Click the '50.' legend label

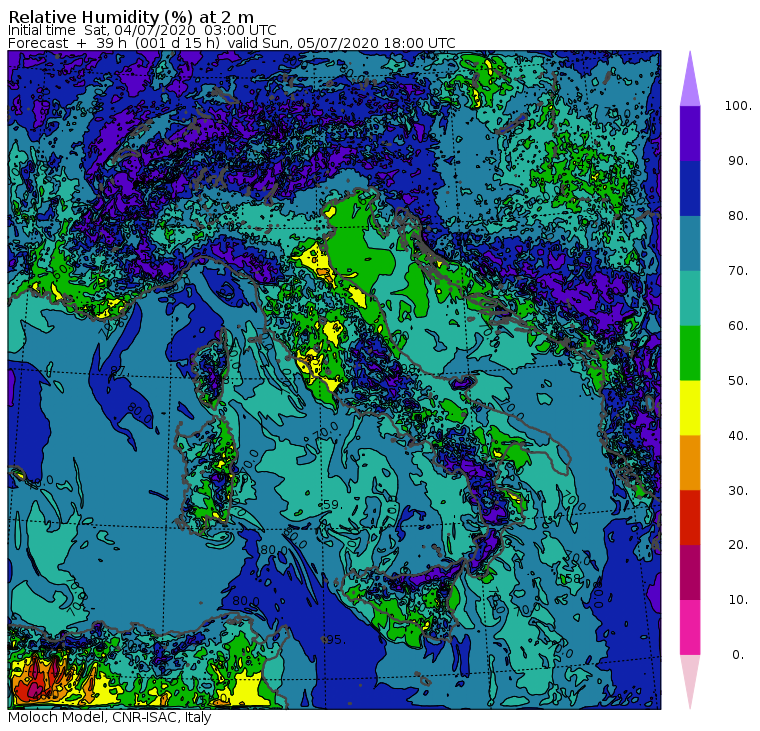tap(738, 380)
